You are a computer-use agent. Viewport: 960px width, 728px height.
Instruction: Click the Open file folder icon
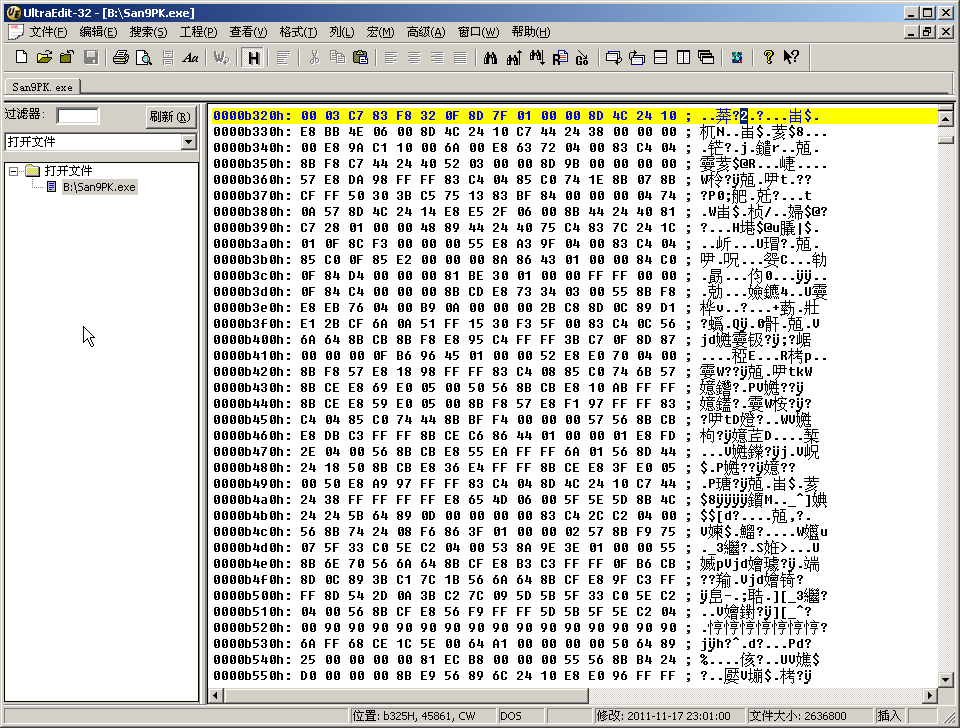(x=44, y=57)
